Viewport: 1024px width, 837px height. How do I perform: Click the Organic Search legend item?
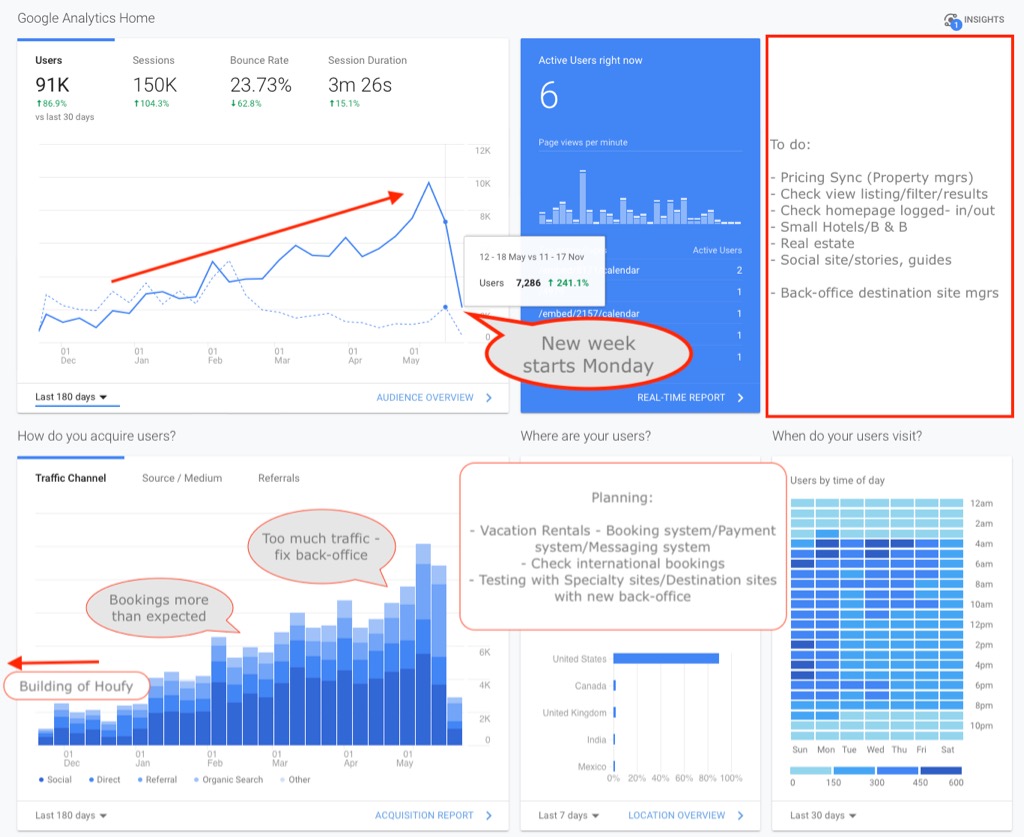point(234,779)
